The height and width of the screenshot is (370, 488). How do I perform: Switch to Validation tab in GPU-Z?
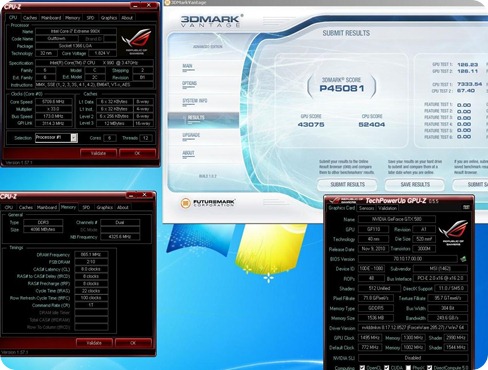[x=387, y=208]
